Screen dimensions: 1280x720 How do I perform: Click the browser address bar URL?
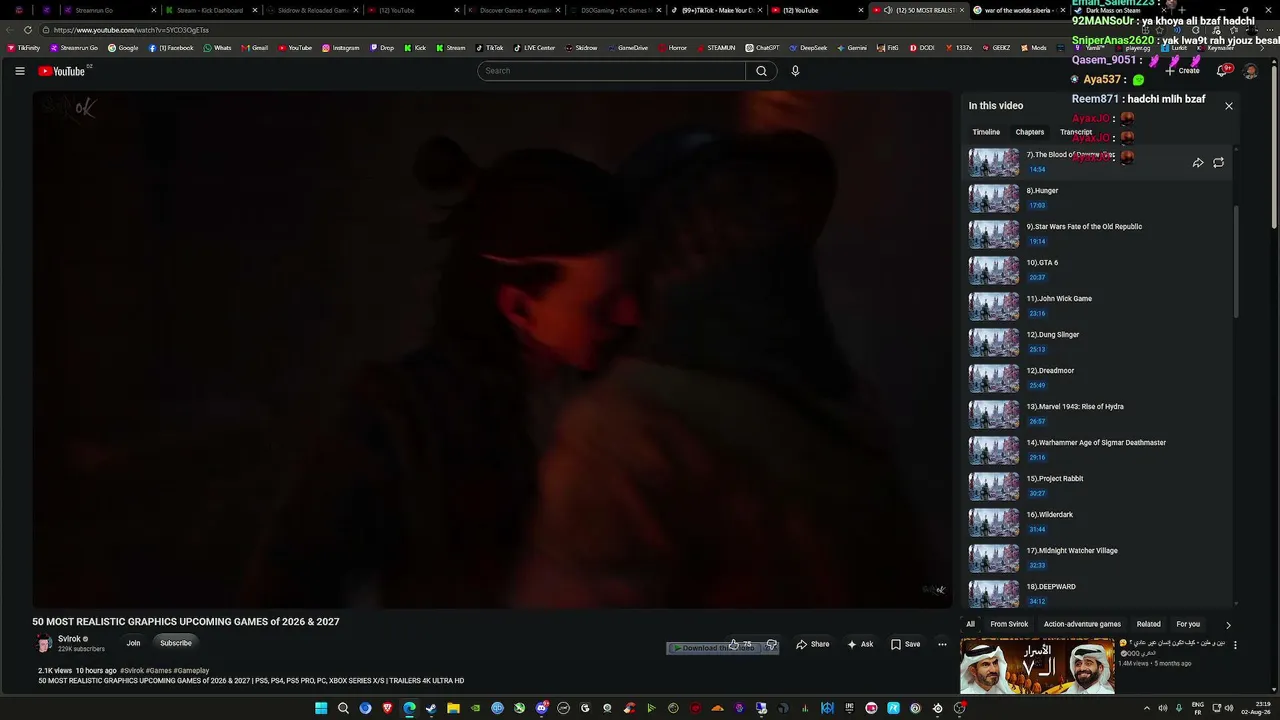[x=131, y=30]
